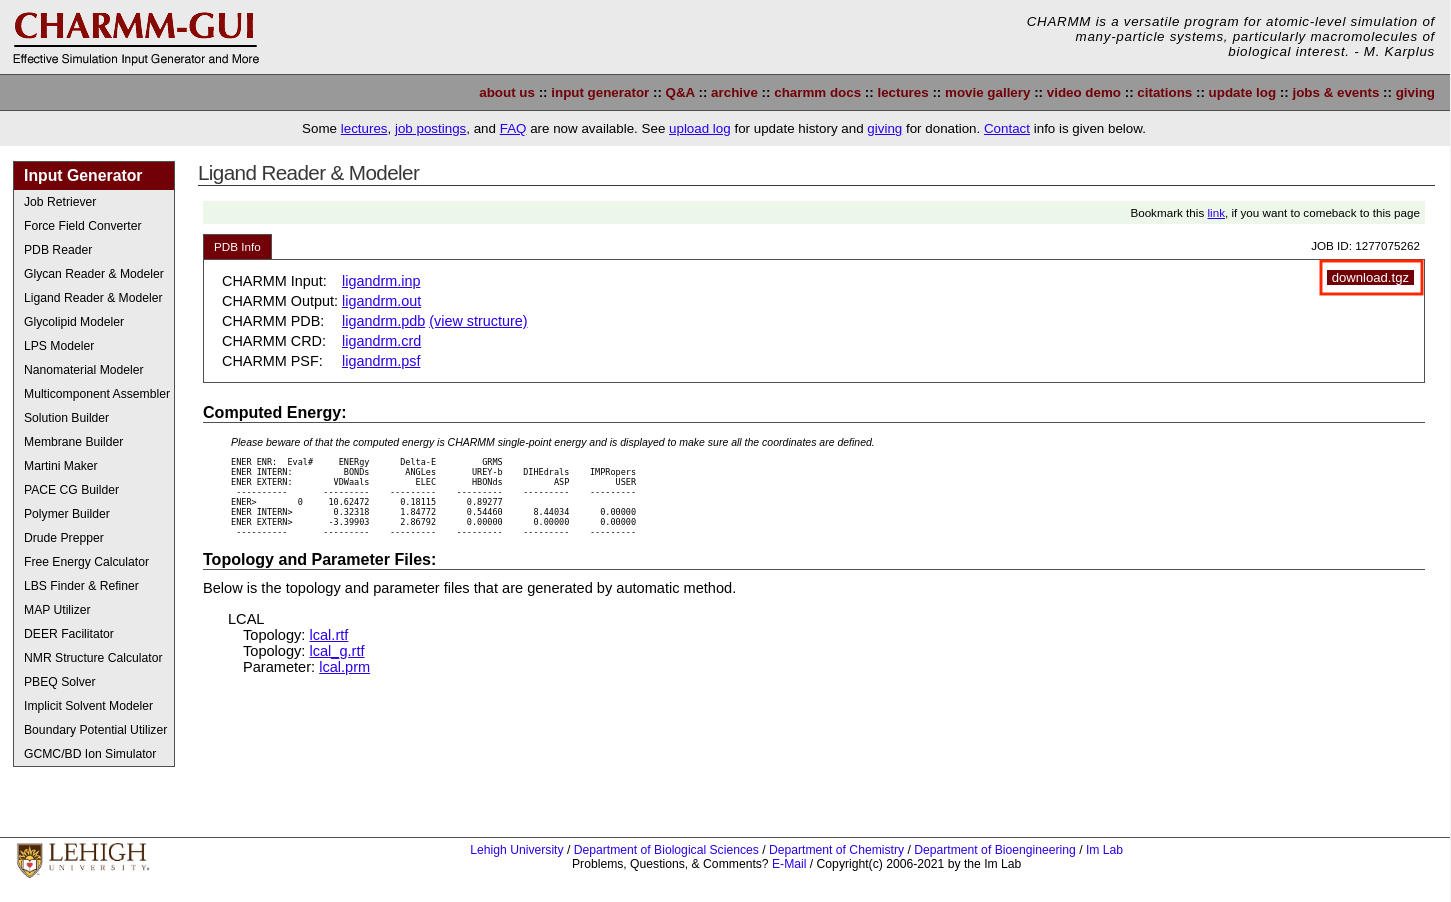Open Polymer Builder in sidebar
Image resolution: width=1451 pixels, height=902 pixels.
[x=94, y=514]
